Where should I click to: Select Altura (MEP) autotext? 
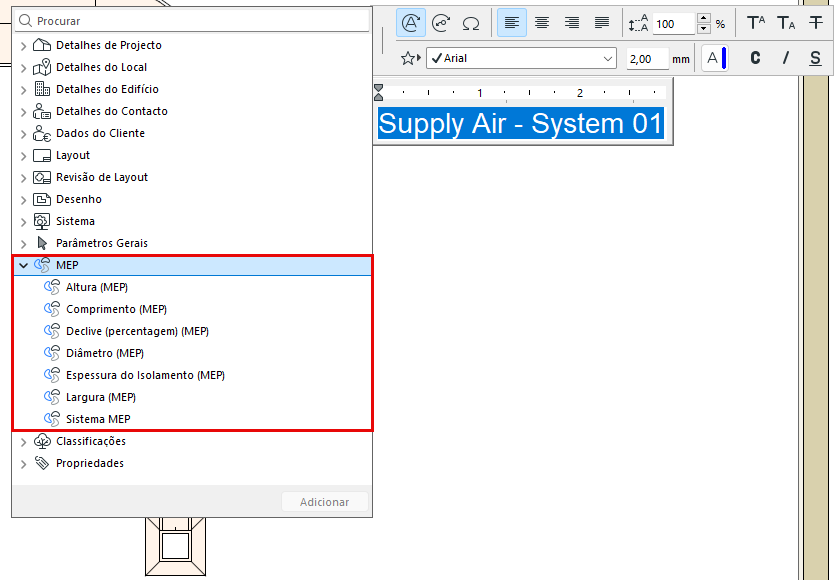pos(192,287)
